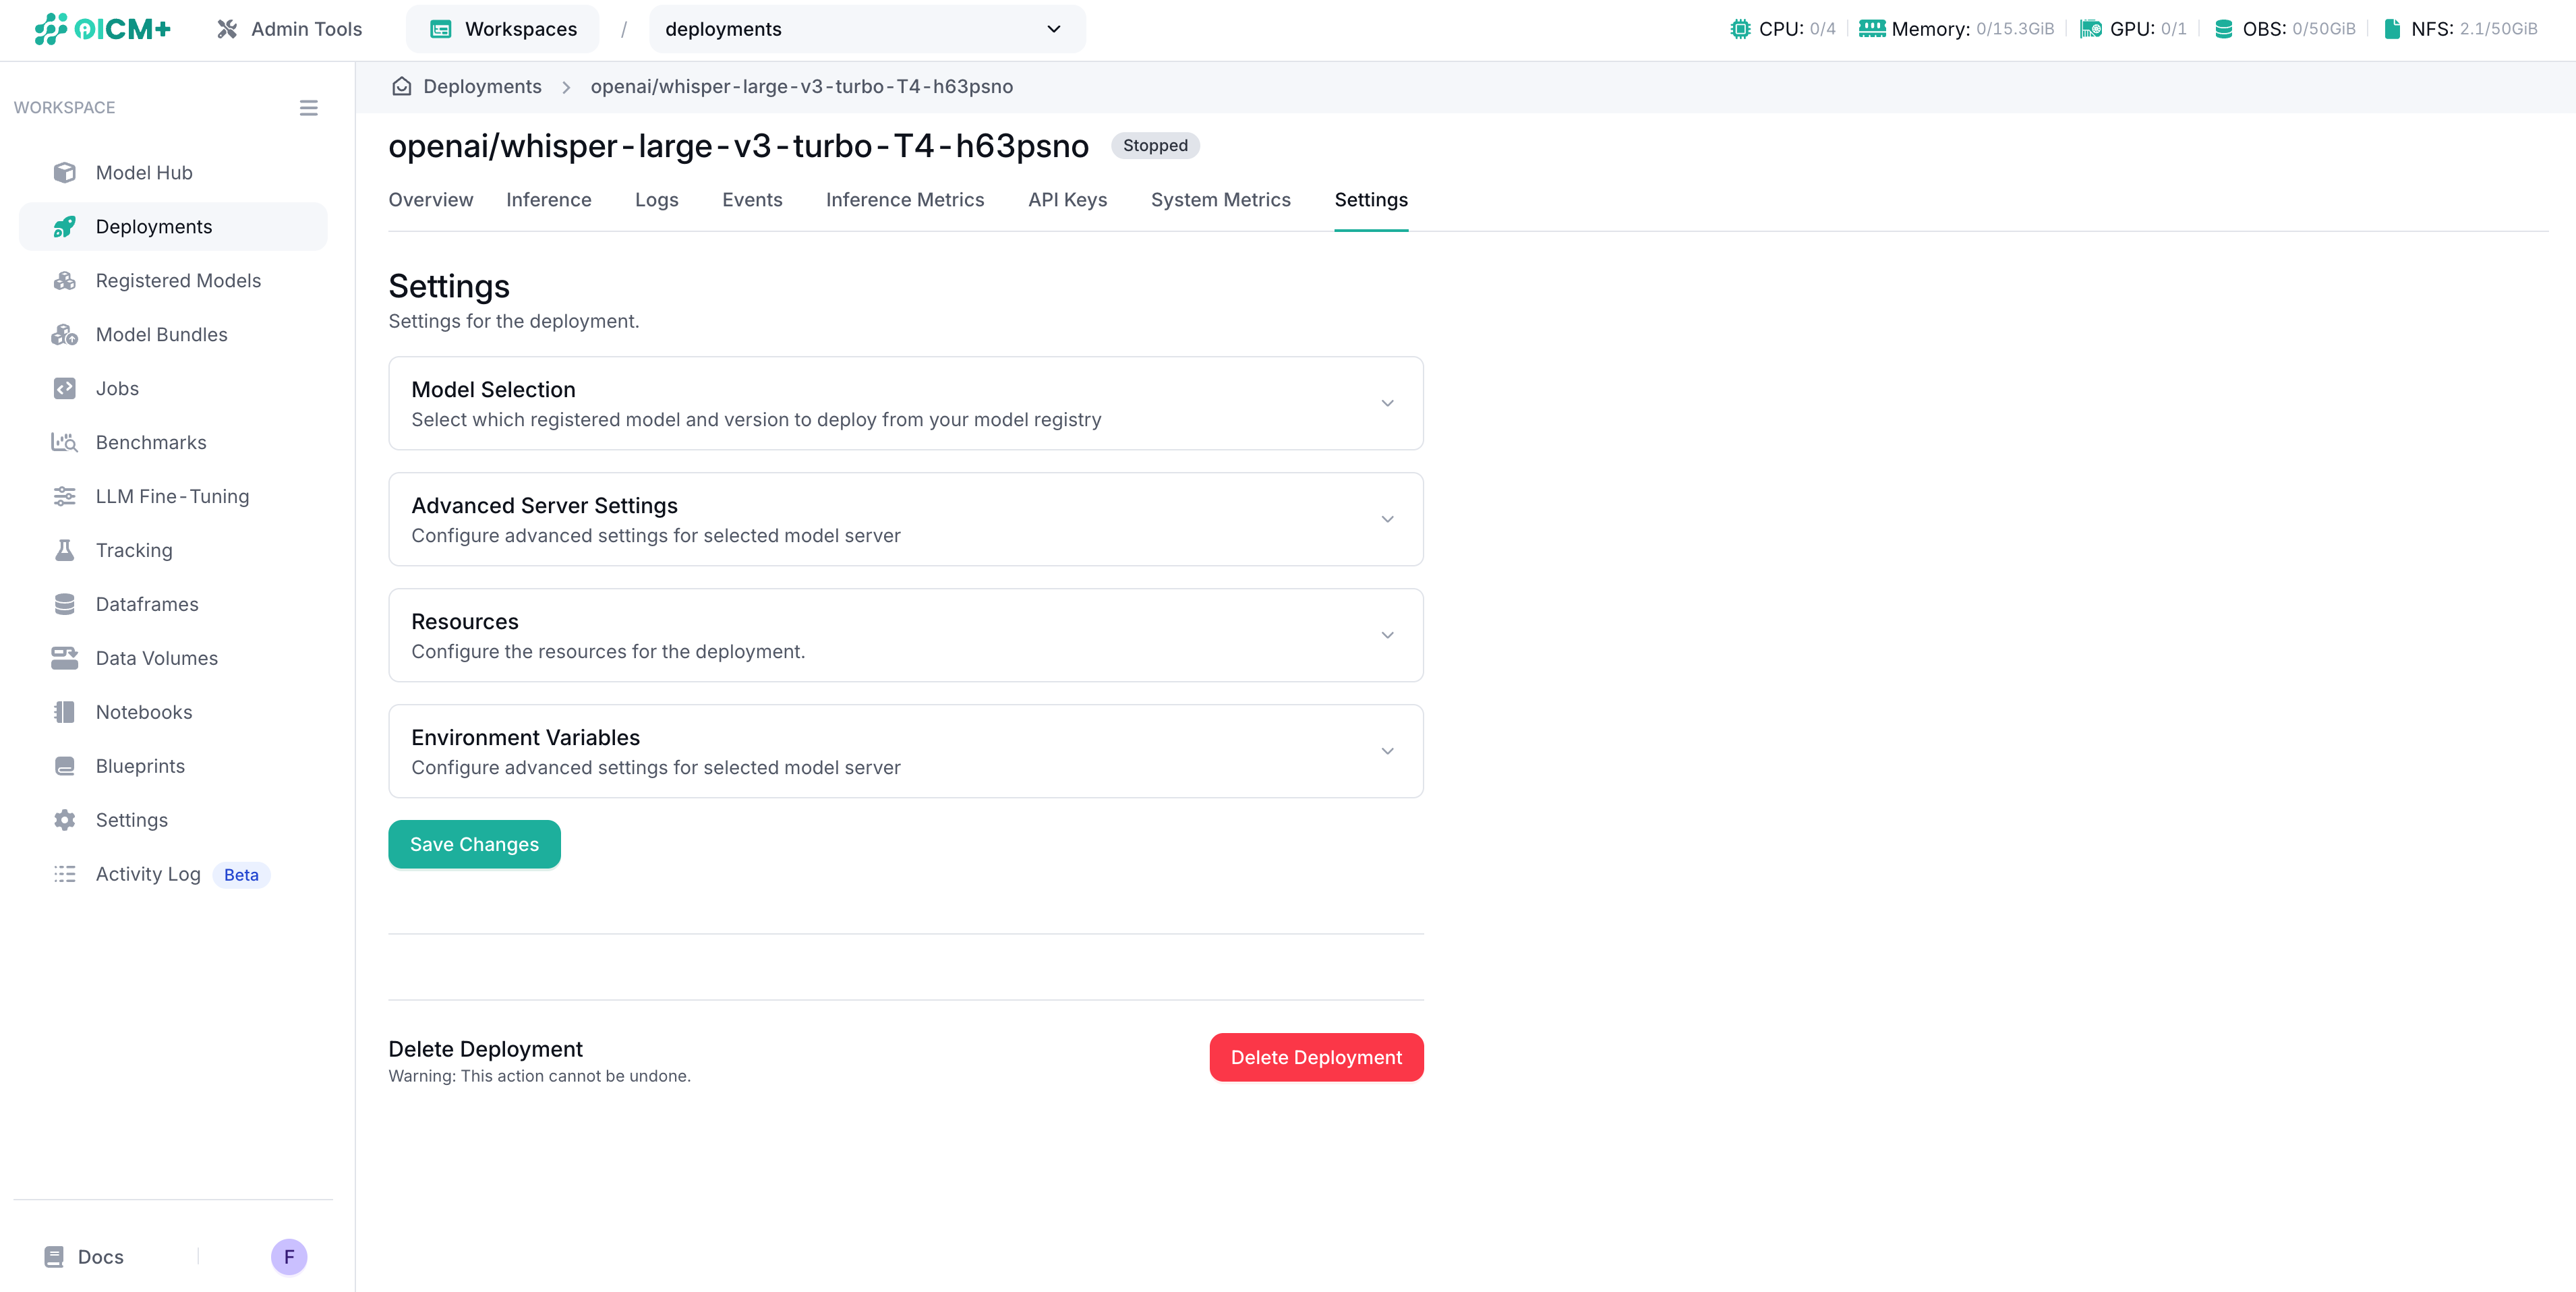The height and width of the screenshot is (1292, 2576).
Task: Select the Deployments rocket icon
Action: click(64, 226)
